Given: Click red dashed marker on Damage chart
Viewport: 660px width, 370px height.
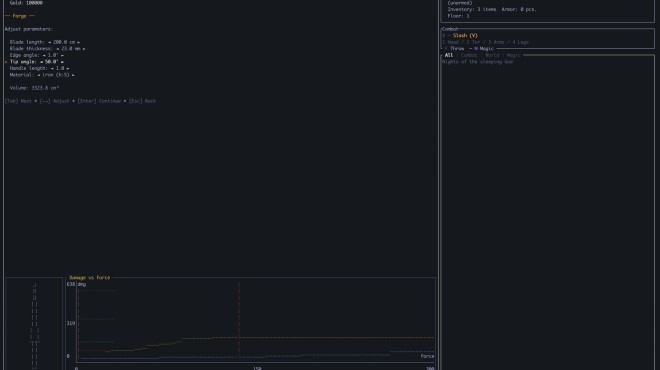Looking at the screenshot, I should [x=239, y=320].
